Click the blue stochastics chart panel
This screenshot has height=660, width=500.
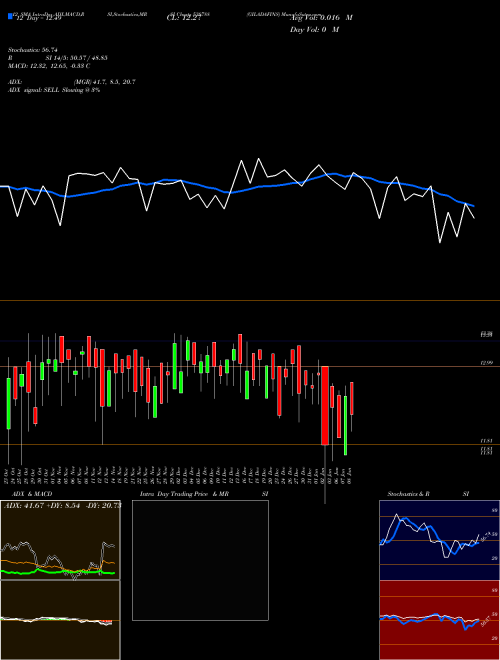point(439,540)
